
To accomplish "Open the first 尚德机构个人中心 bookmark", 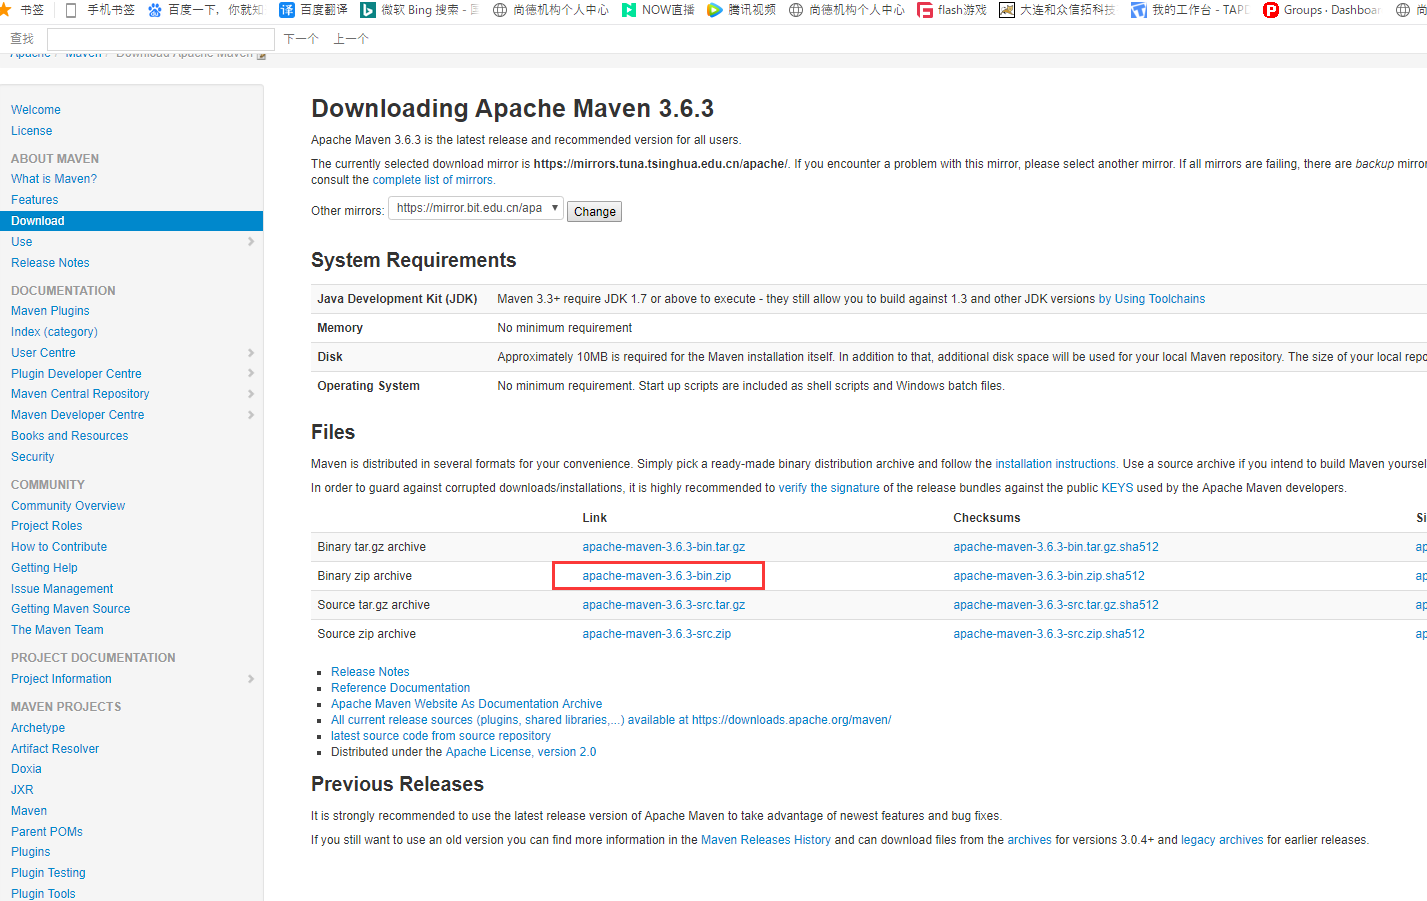I will [x=550, y=10].
